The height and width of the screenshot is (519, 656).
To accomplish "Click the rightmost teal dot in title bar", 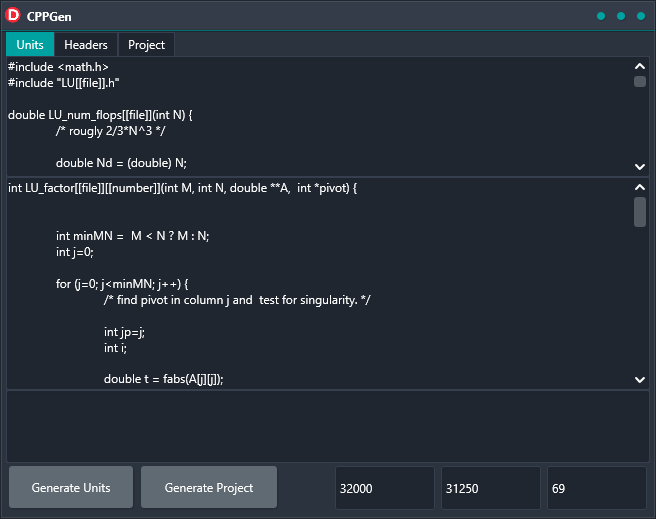I will click(x=640, y=16).
